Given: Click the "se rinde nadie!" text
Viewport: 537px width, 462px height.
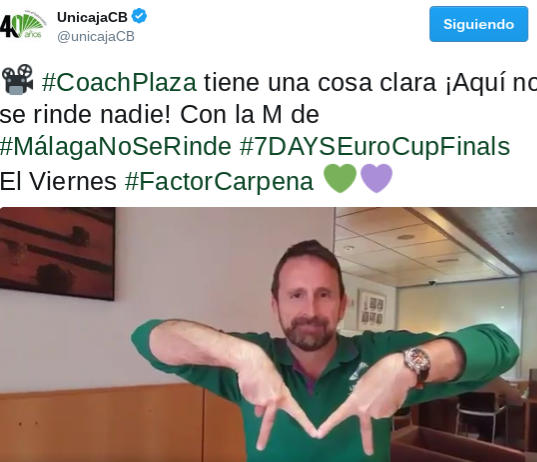Looking at the screenshot, I should click(x=85, y=114).
